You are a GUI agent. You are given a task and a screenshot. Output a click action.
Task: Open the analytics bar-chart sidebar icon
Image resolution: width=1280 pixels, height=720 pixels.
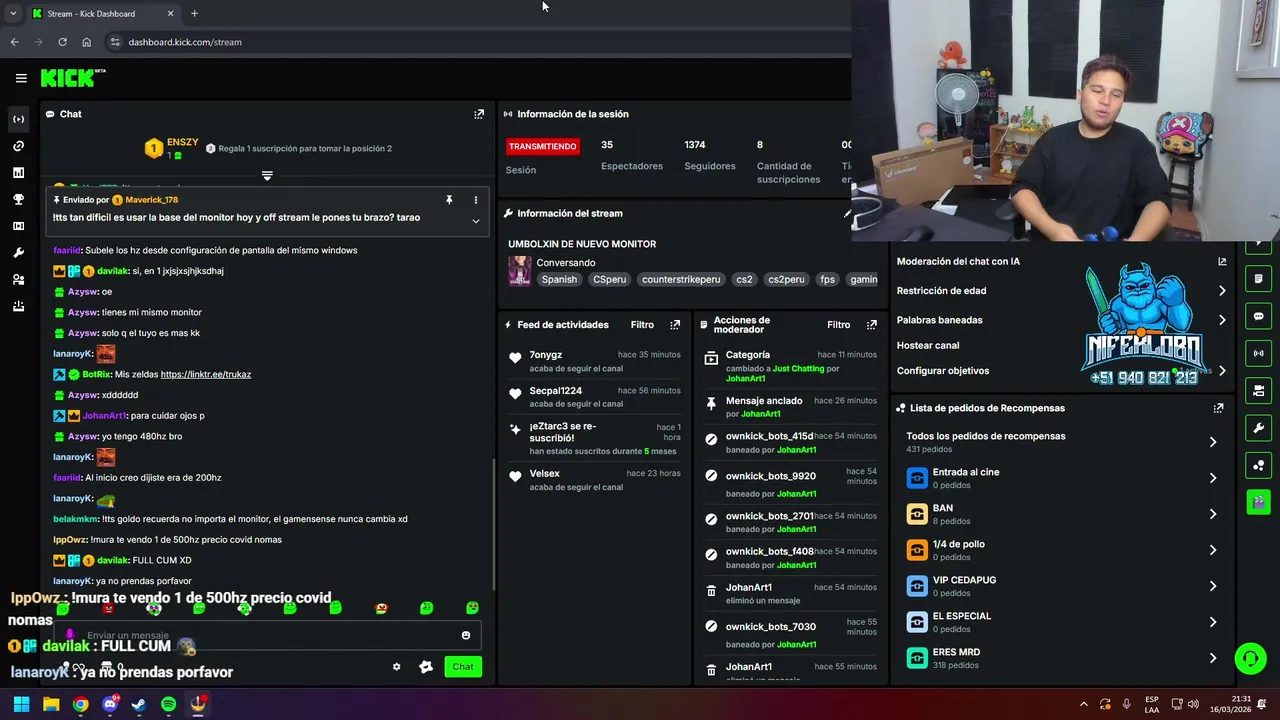[18, 173]
